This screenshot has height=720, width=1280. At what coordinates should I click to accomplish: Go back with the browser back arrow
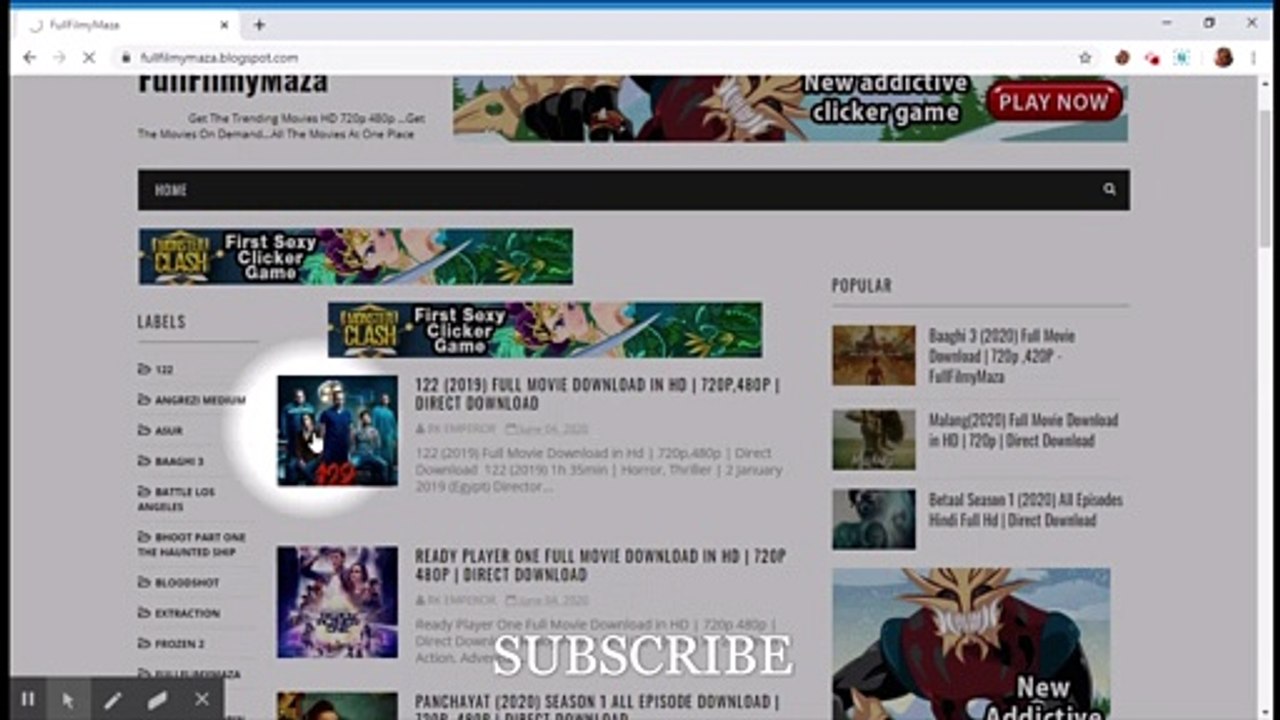30,58
